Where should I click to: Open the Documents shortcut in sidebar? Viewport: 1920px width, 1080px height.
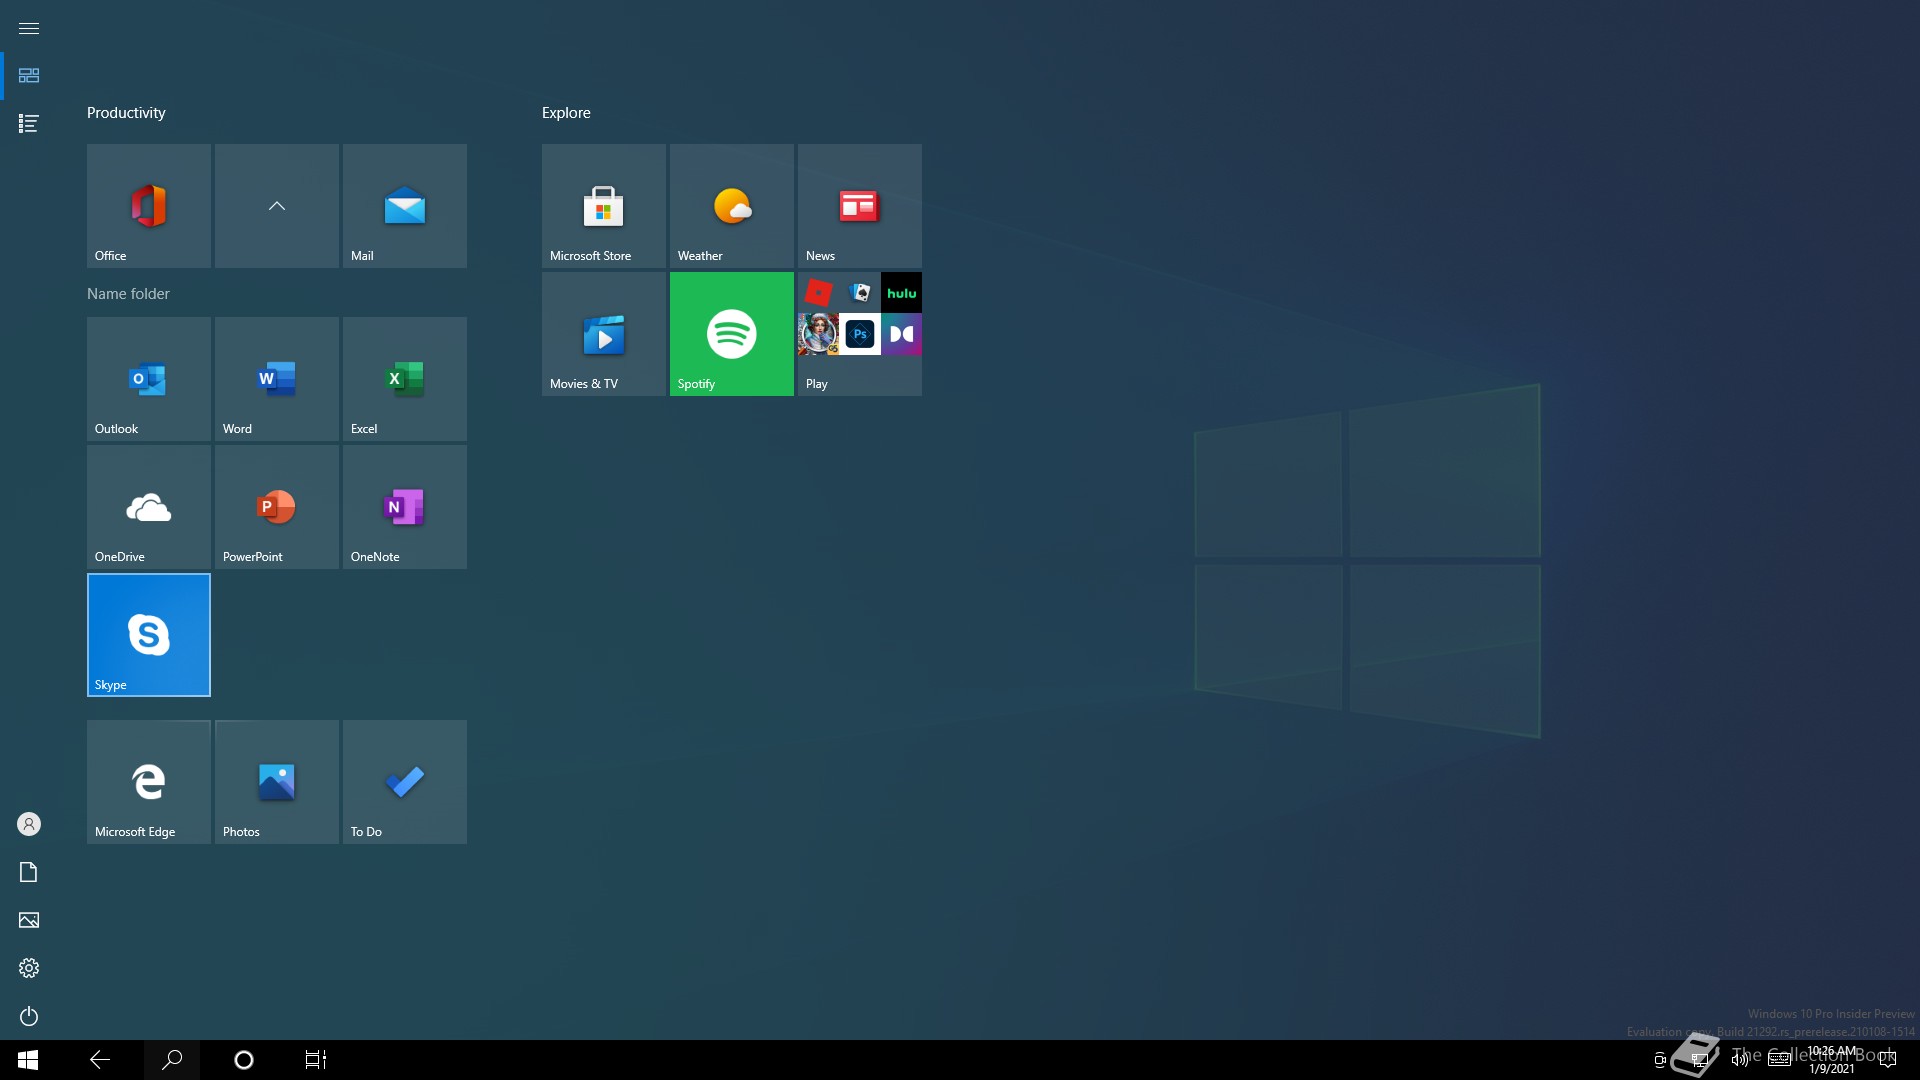pos(29,872)
